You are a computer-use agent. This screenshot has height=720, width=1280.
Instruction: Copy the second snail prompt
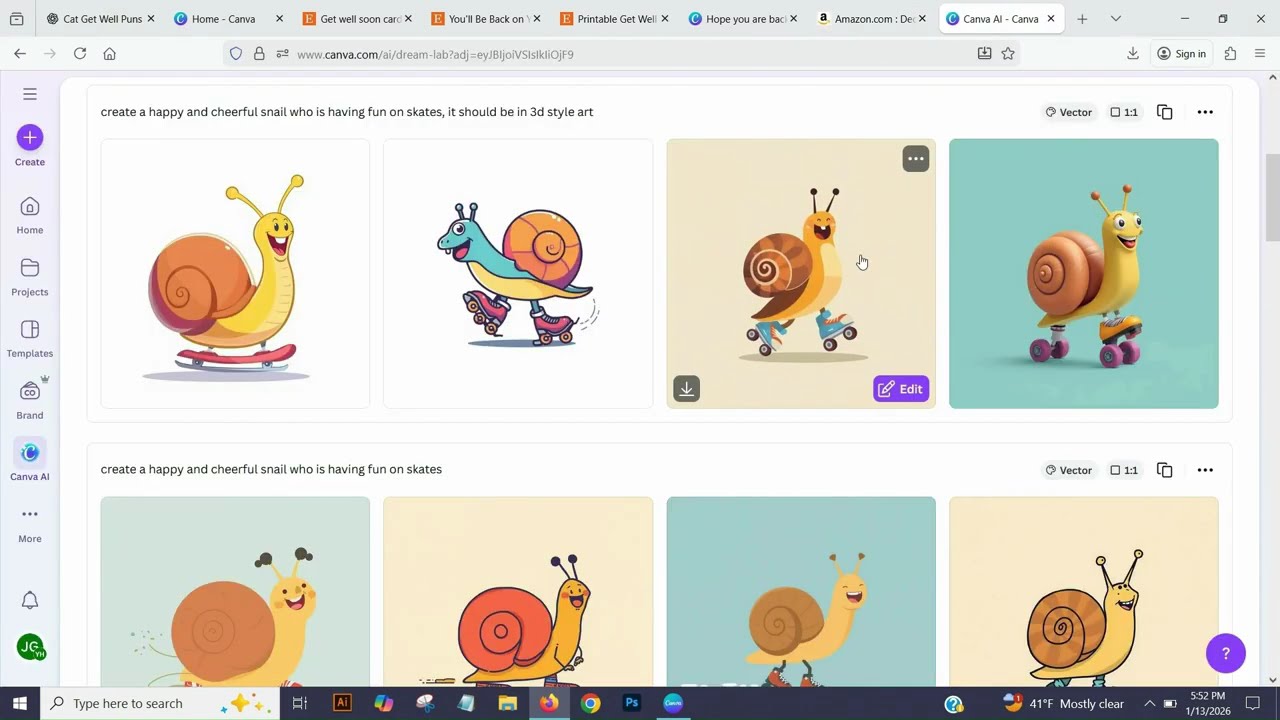click(1164, 470)
